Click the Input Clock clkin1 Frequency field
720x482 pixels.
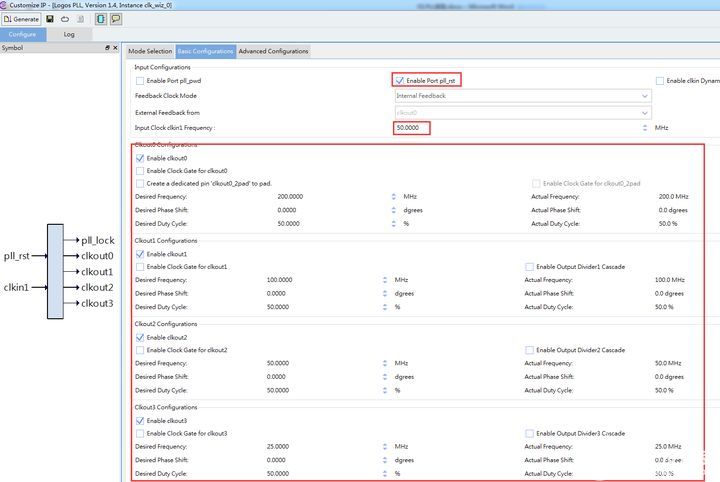[x=411, y=128]
